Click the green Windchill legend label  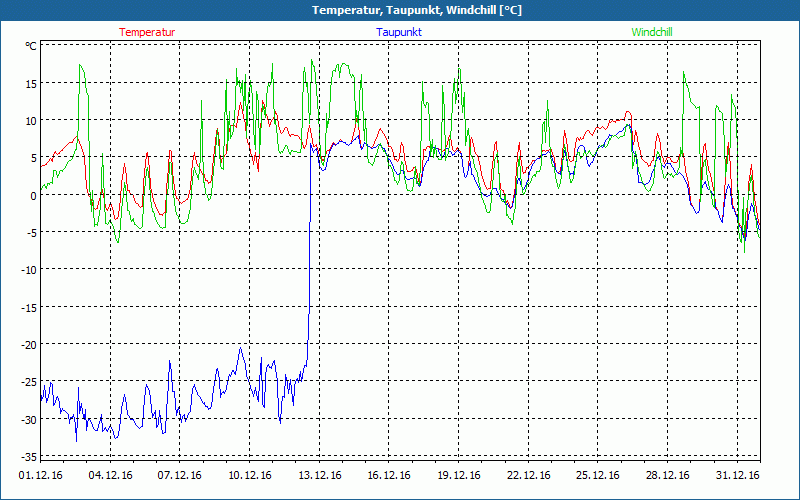(652, 32)
